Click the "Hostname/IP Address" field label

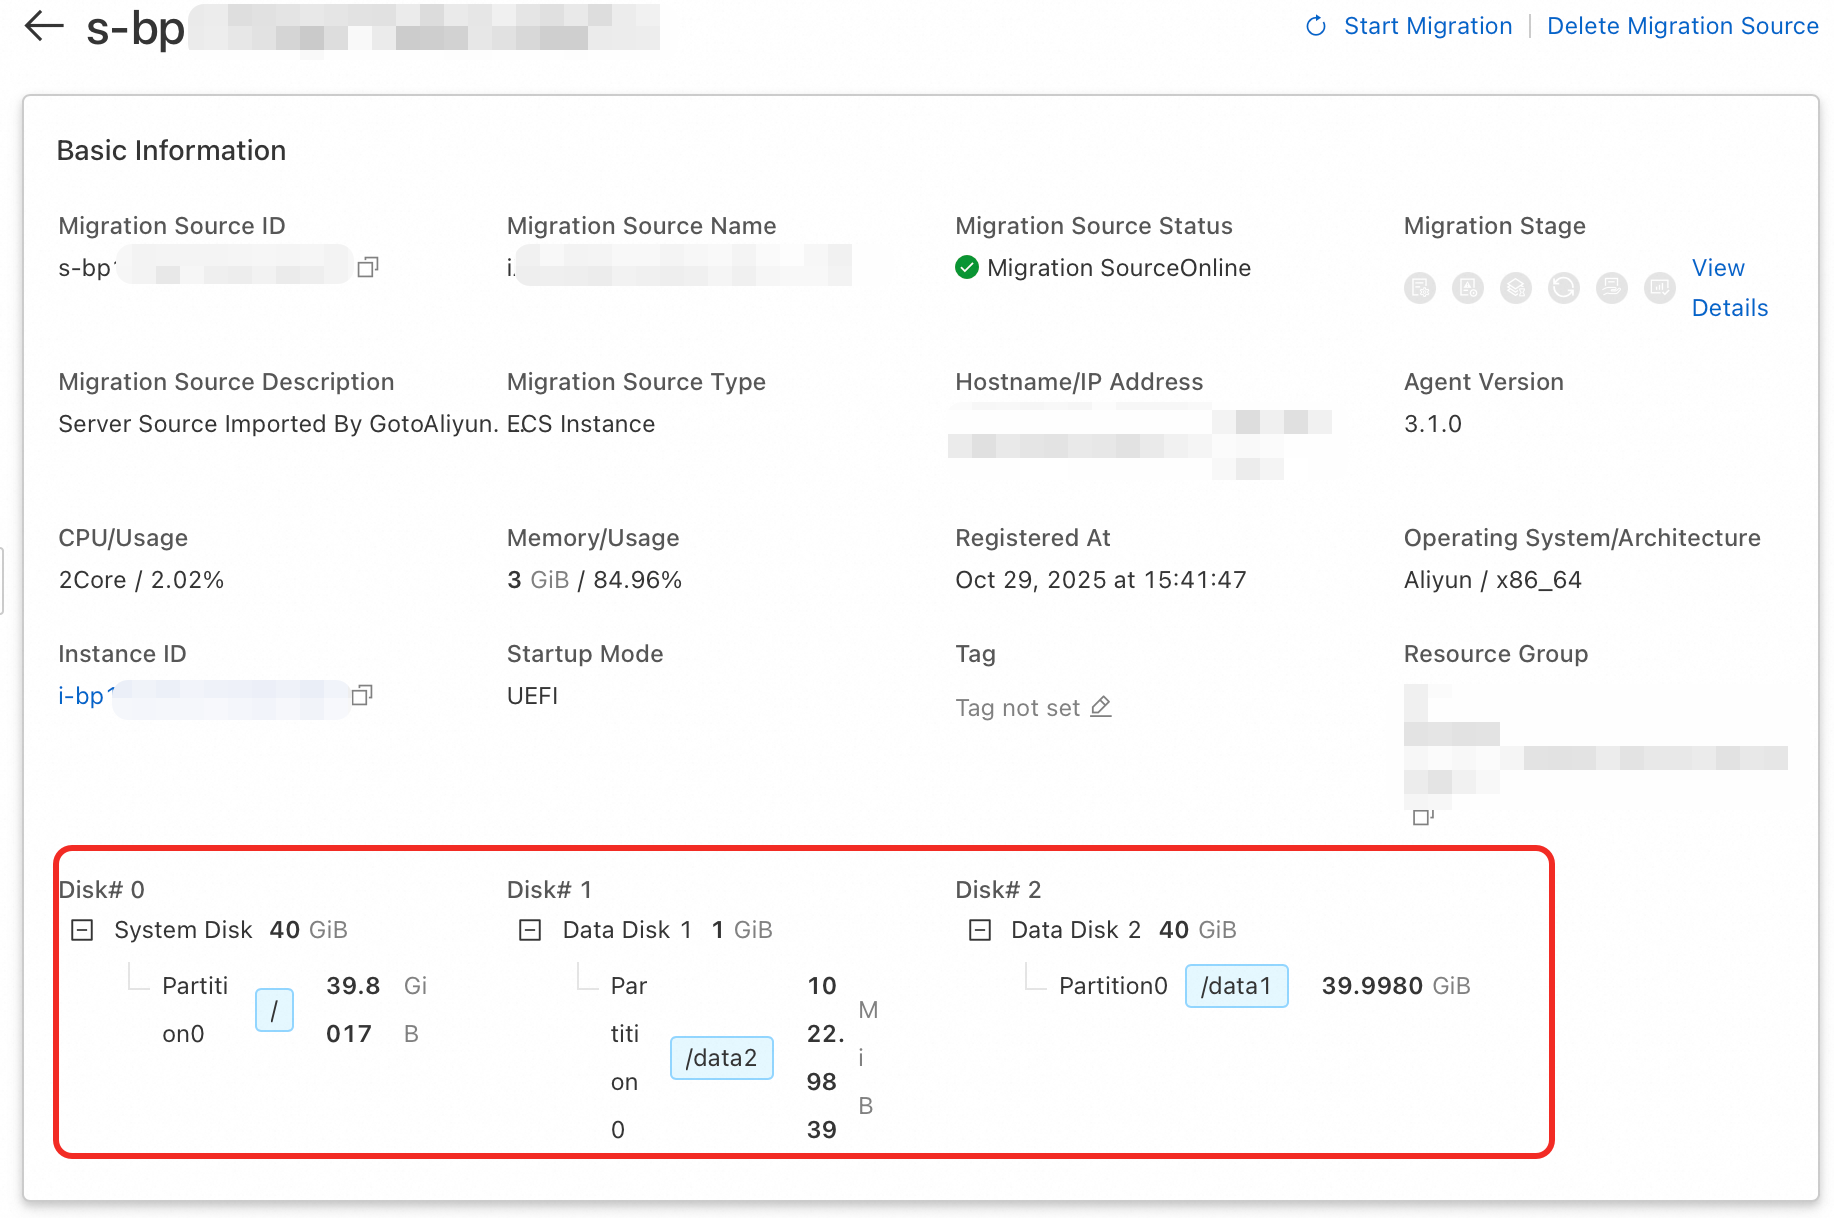pyautogui.click(x=1079, y=382)
